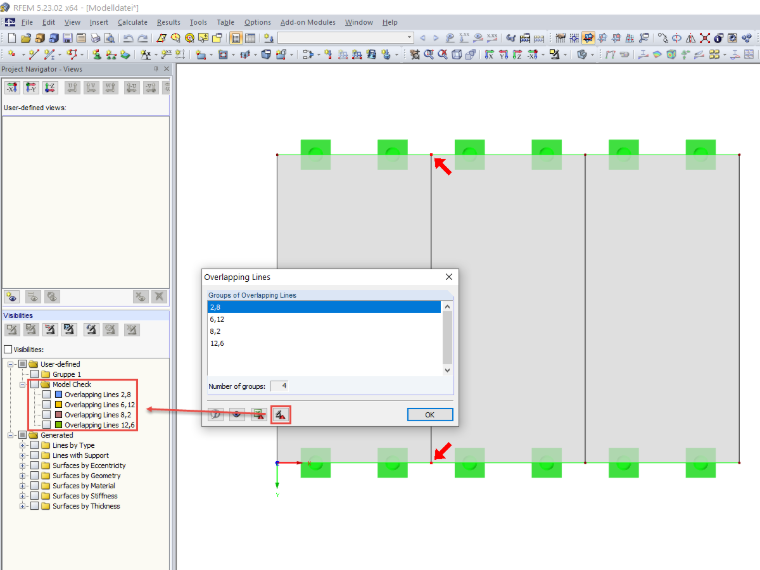Screen dimensions: 760x570
Task: Click the red X zoom-all icon in top toolbar
Action: click(705, 38)
